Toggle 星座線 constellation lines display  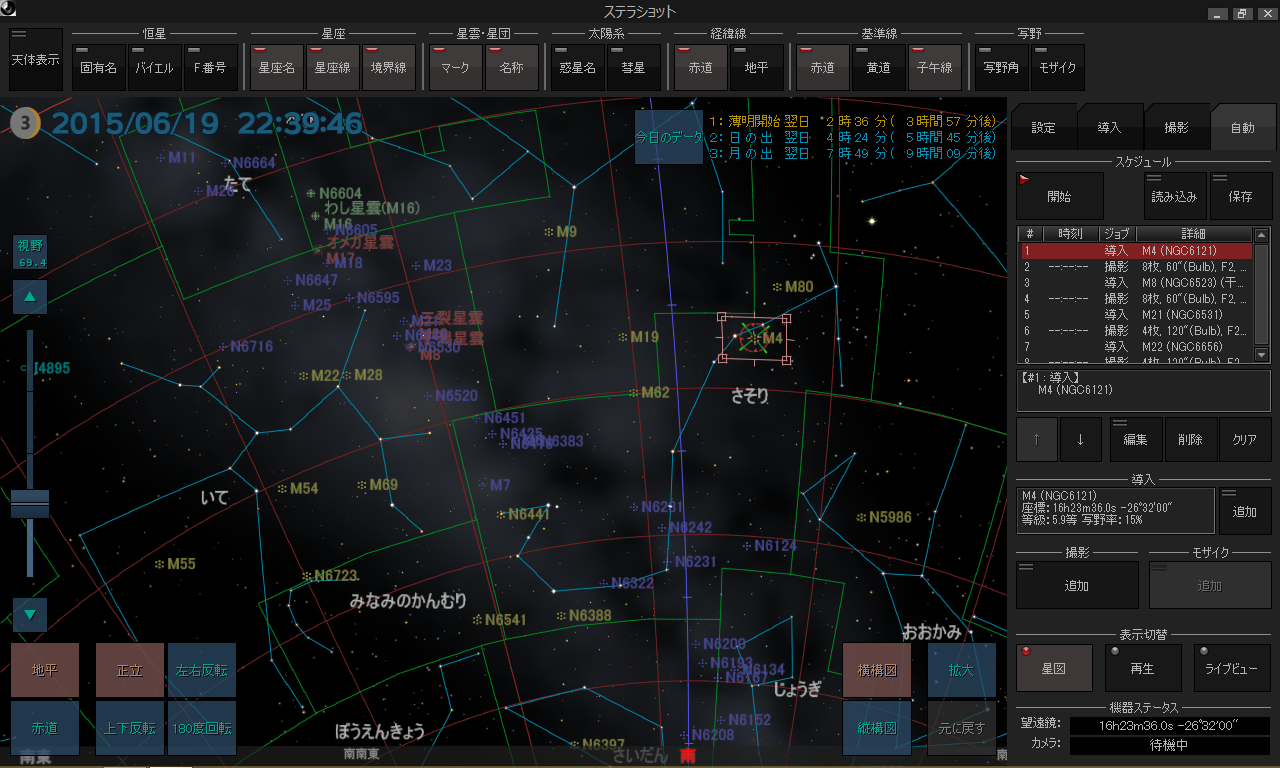click(332, 68)
